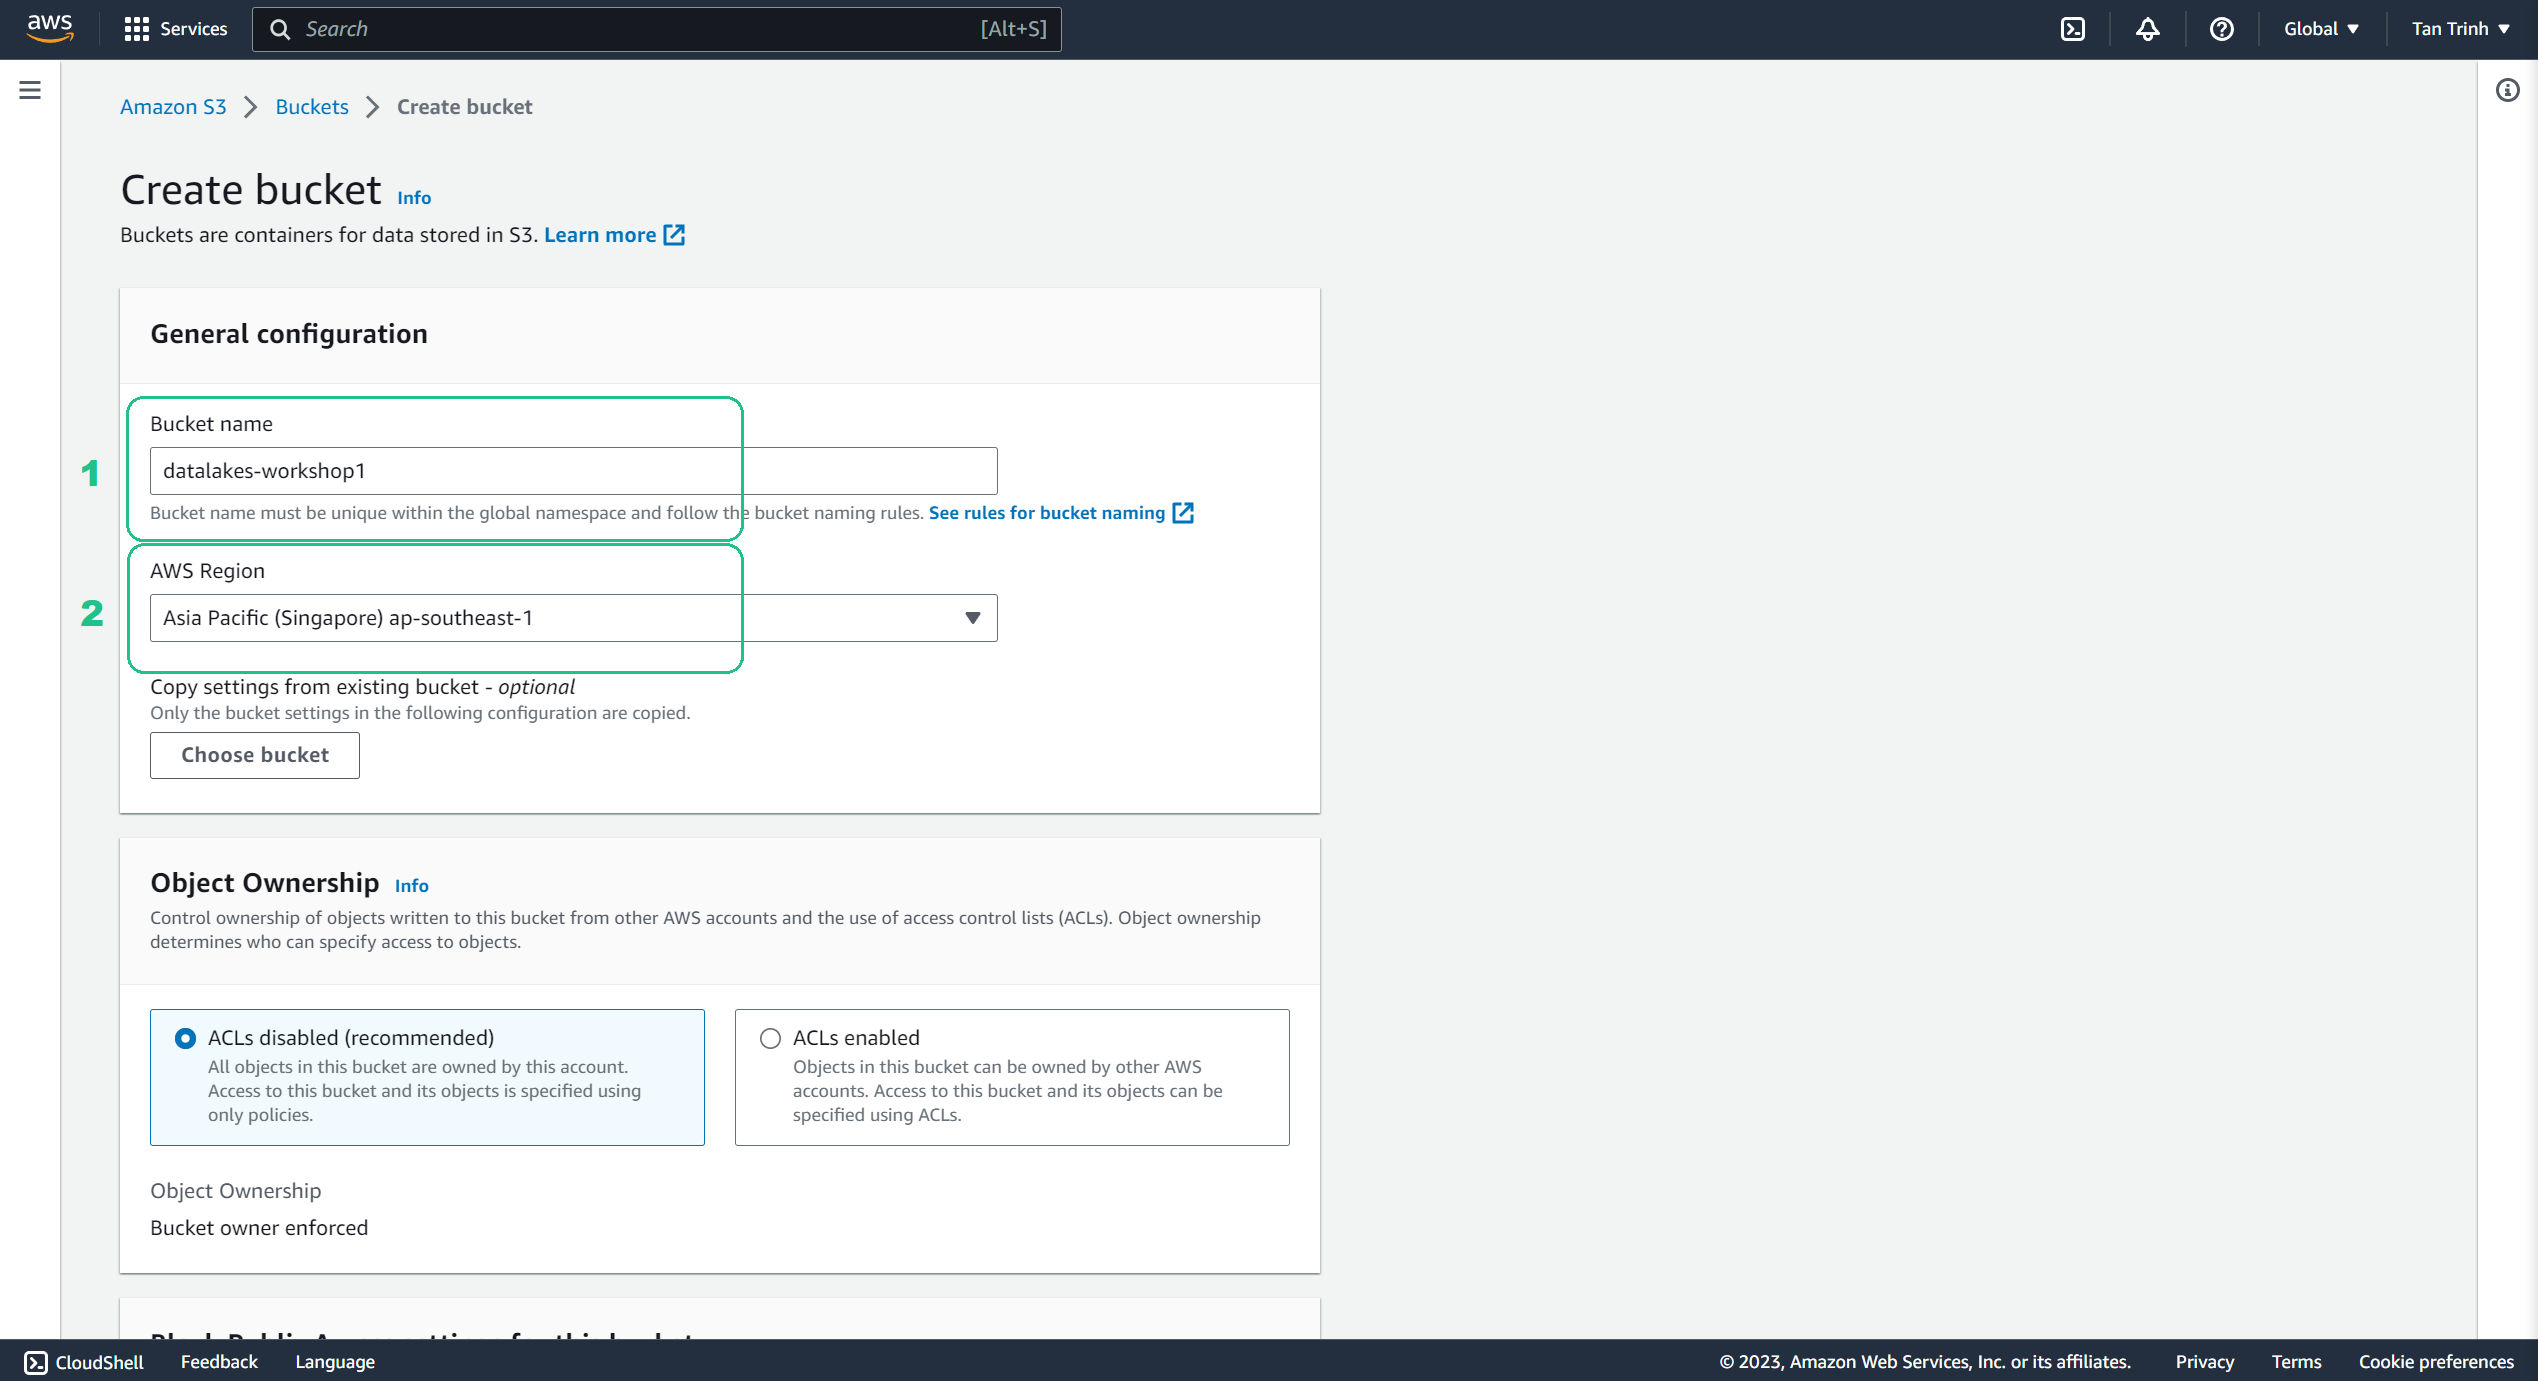Open Info link beside Create bucket title
The image size is (2538, 1381).
pyautogui.click(x=414, y=198)
